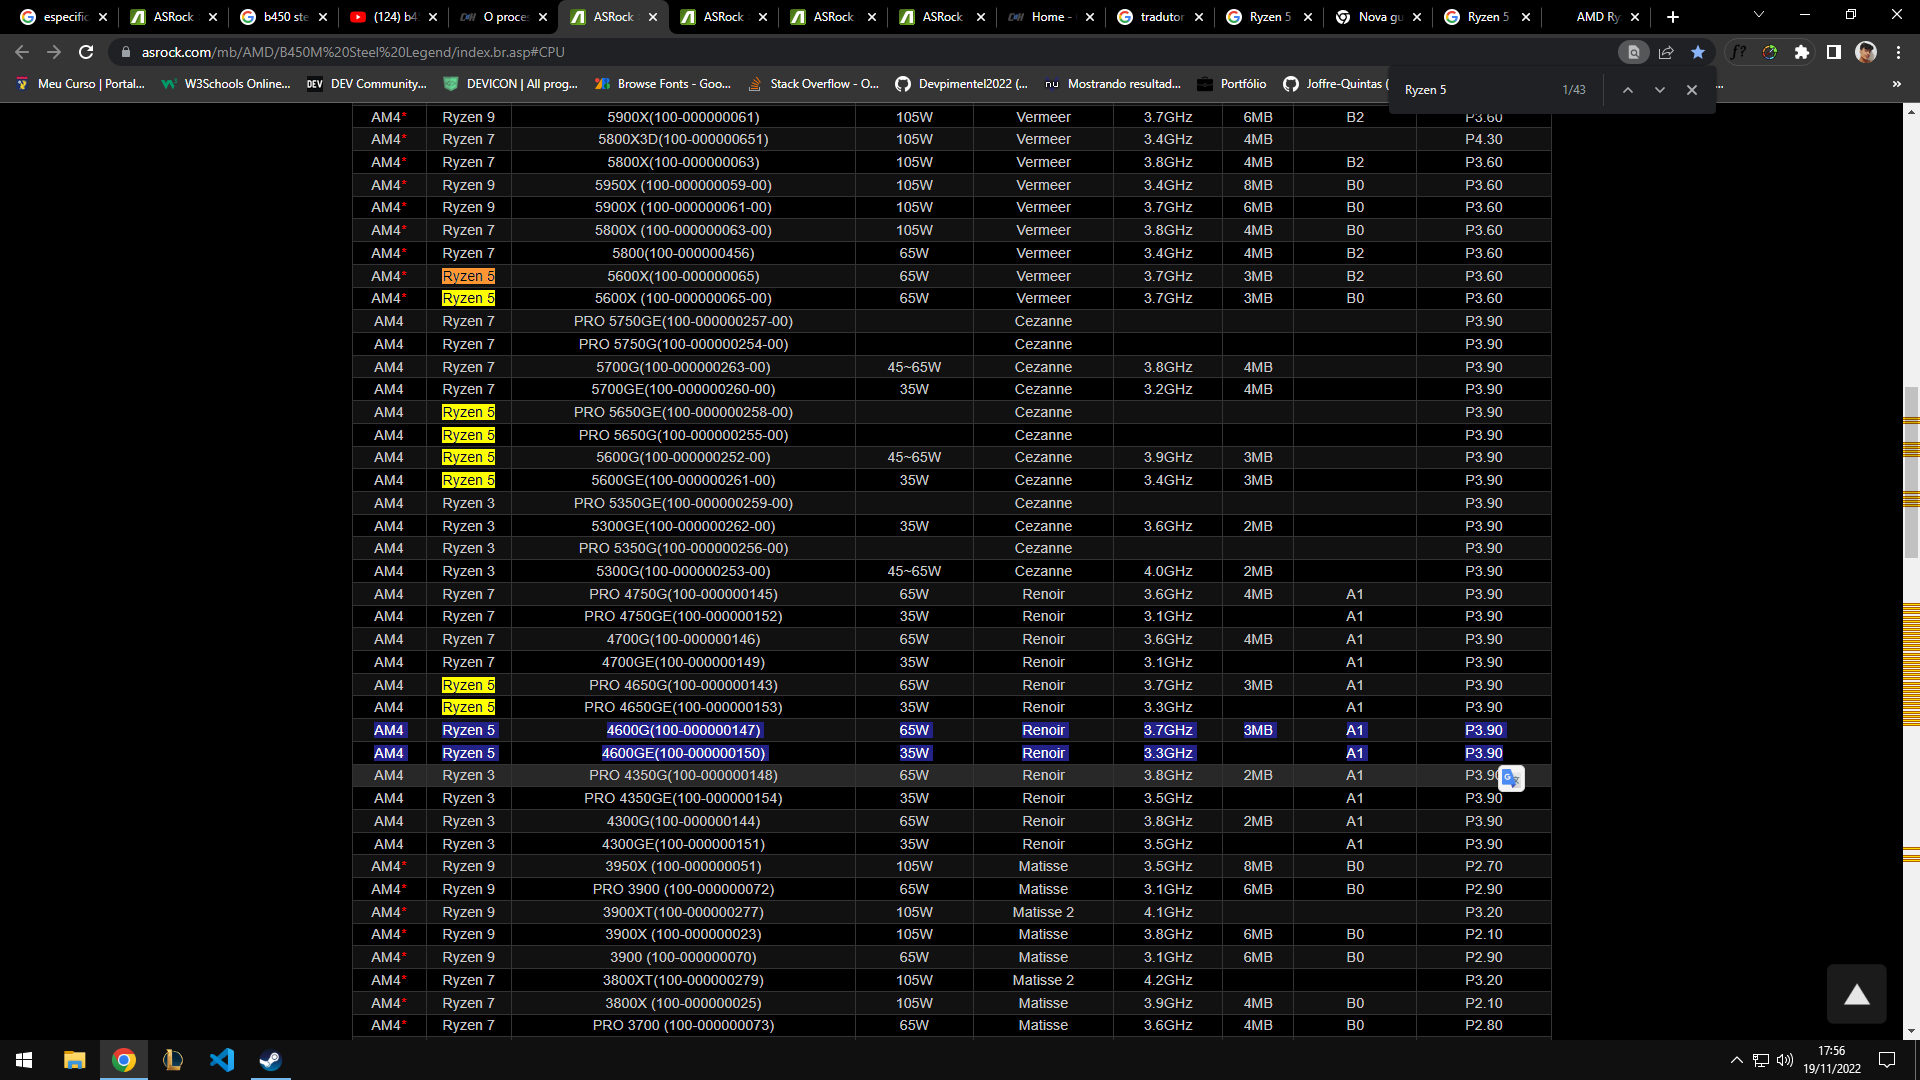Click the Chrome taskbar icon

coord(123,1060)
